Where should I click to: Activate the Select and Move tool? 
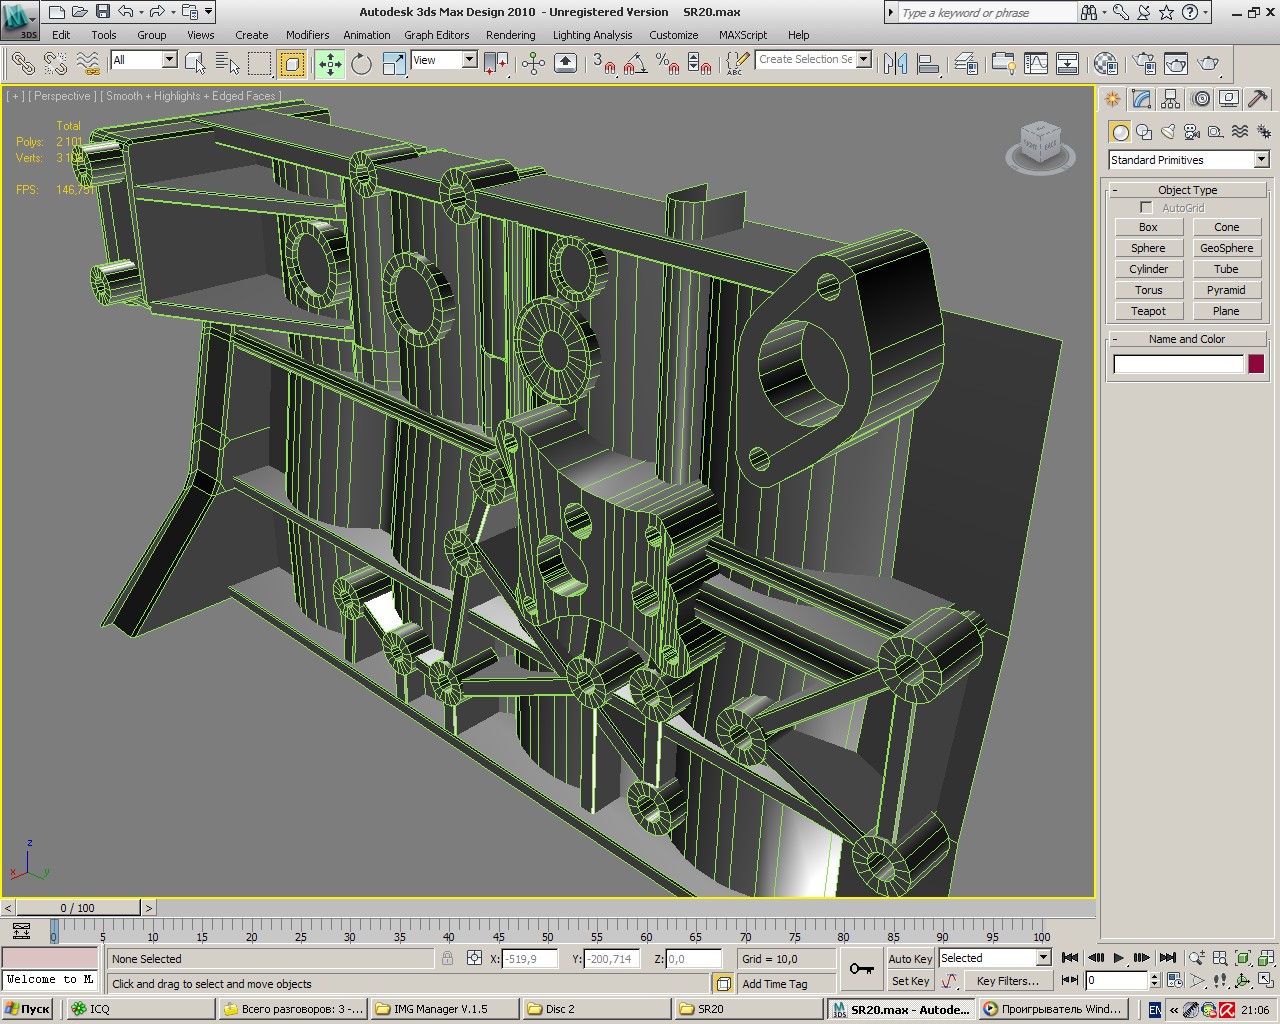[x=329, y=64]
